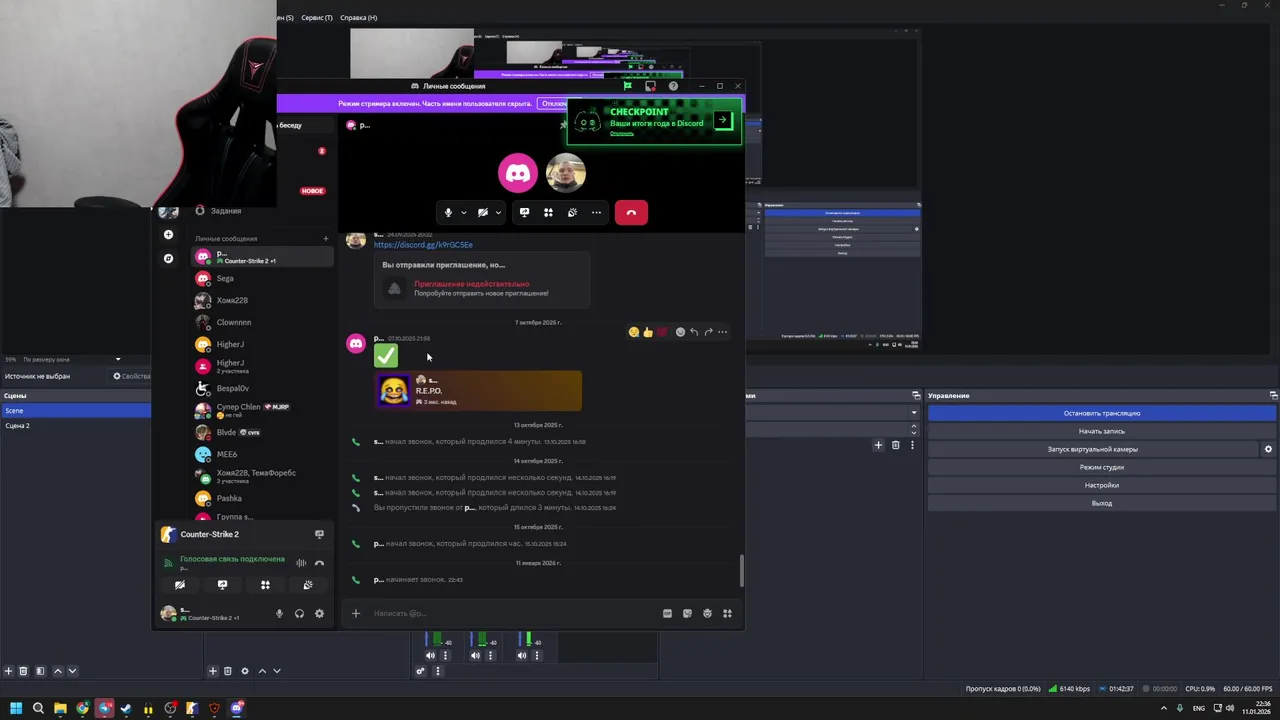The width and height of the screenshot is (1280, 720).
Task: Undock the Управление panel in OBS
Action: 1273,395
